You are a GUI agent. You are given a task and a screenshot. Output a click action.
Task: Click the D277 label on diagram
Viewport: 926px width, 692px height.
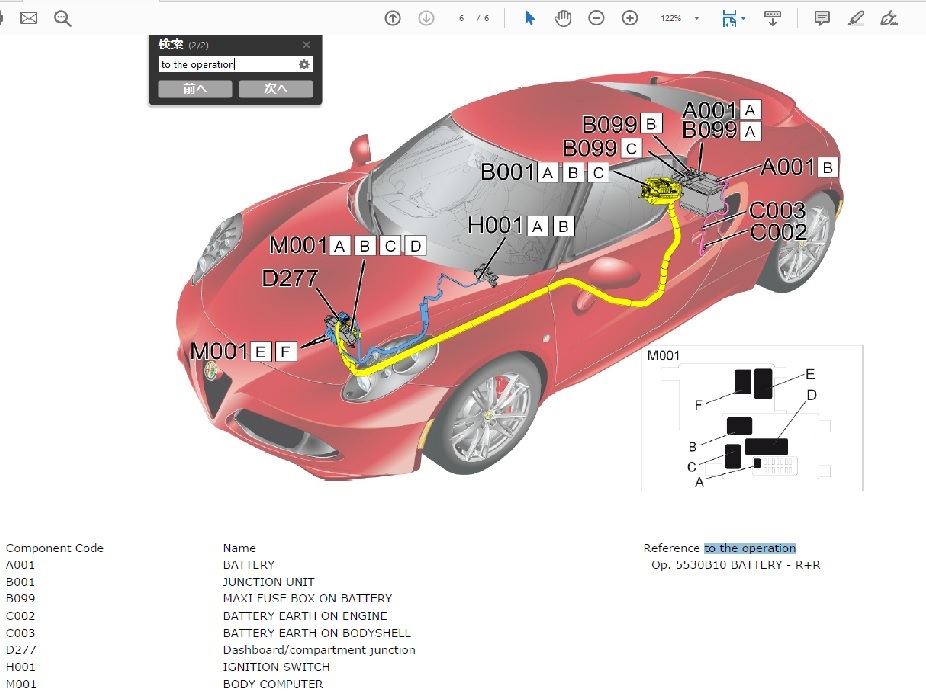[x=290, y=278]
